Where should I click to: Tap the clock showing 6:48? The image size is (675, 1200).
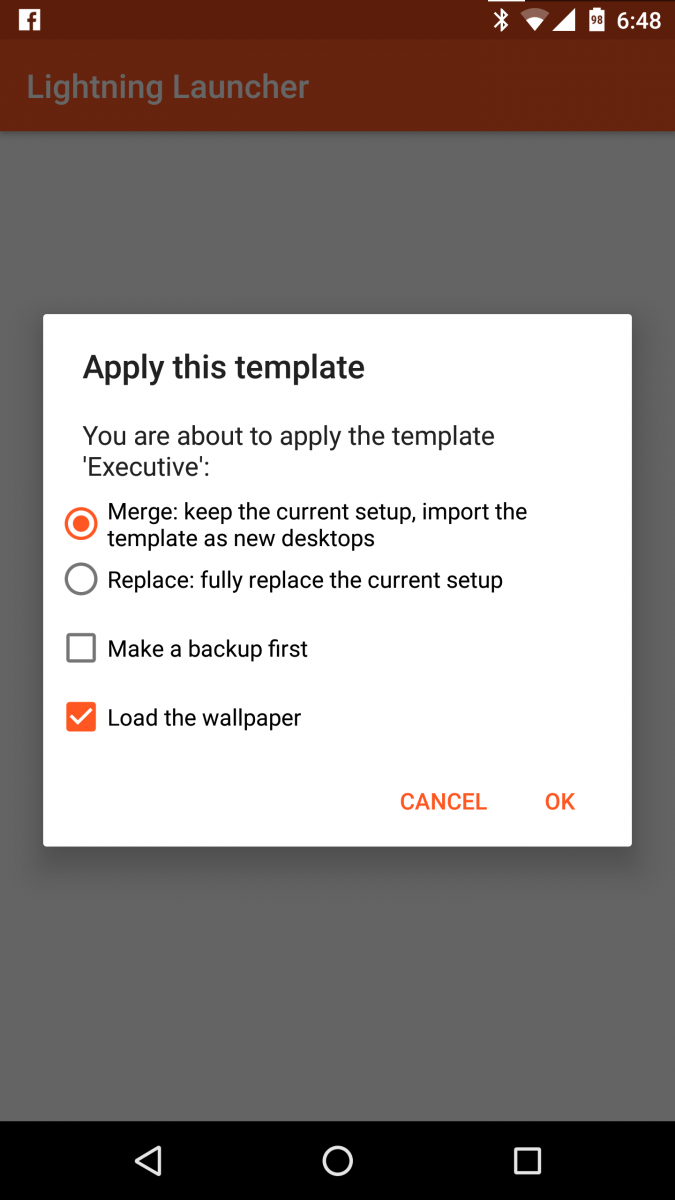point(639,20)
